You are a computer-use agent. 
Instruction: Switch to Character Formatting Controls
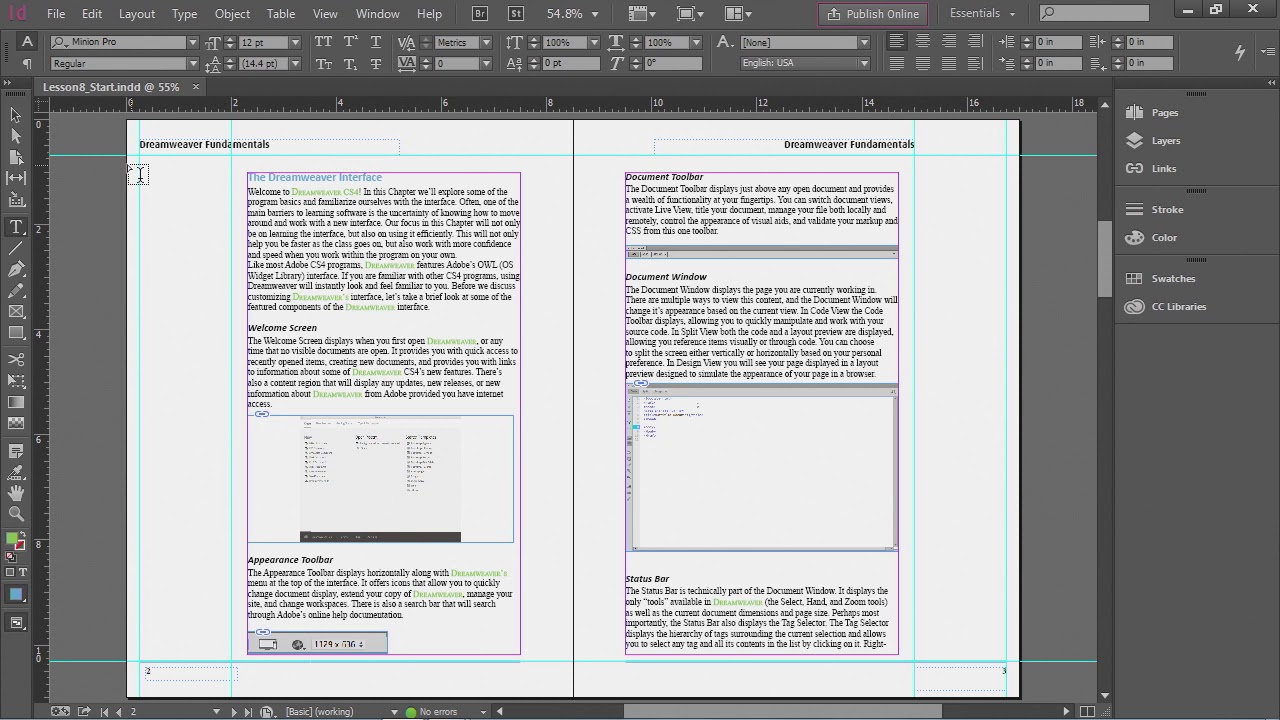click(27, 42)
